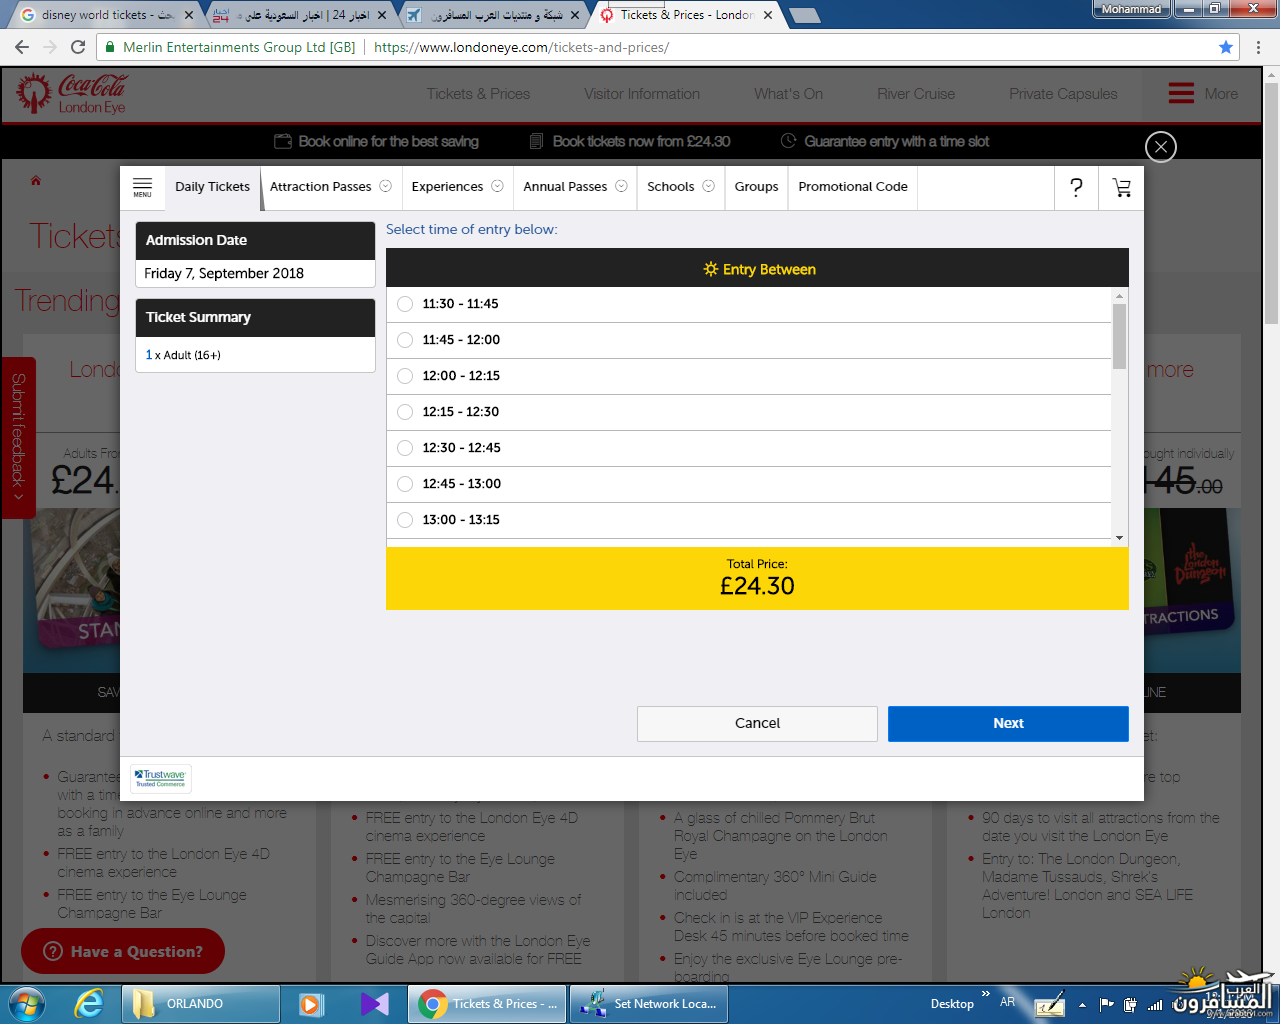Go back to previous page
This screenshot has height=1024, width=1280.
point(23,47)
